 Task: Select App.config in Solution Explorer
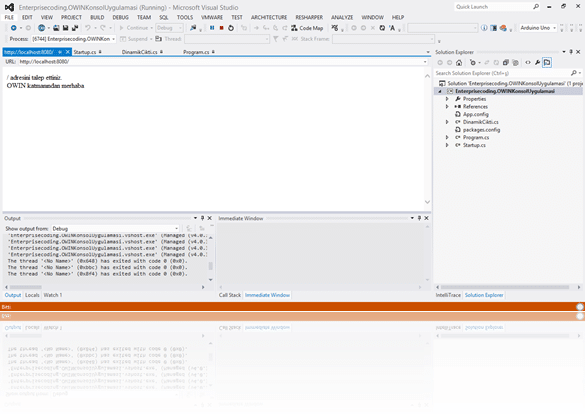coord(476,115)
